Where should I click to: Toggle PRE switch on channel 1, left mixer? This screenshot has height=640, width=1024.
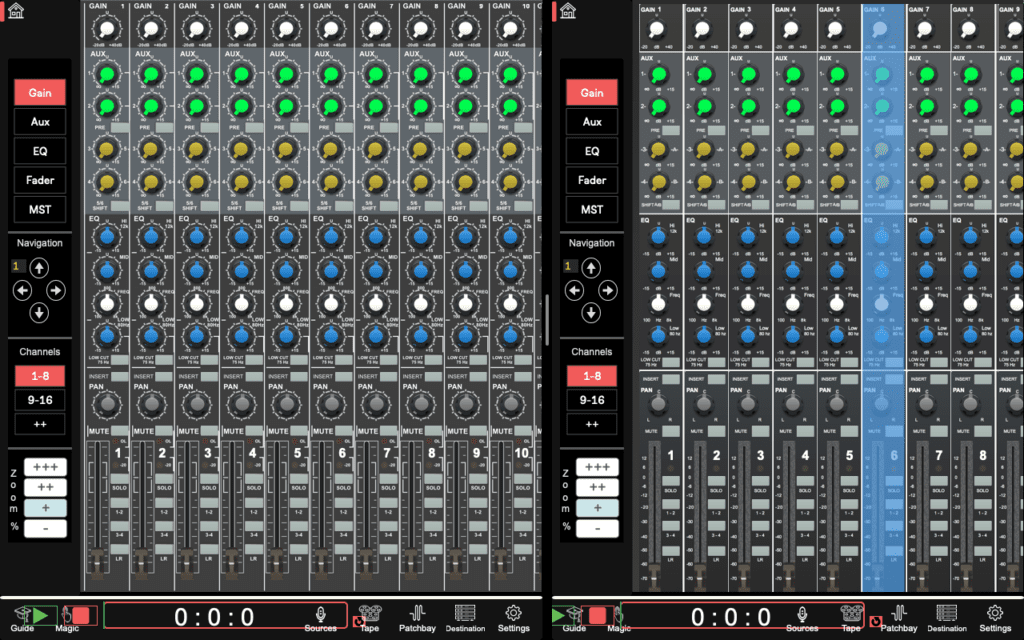tap(120, 127)
